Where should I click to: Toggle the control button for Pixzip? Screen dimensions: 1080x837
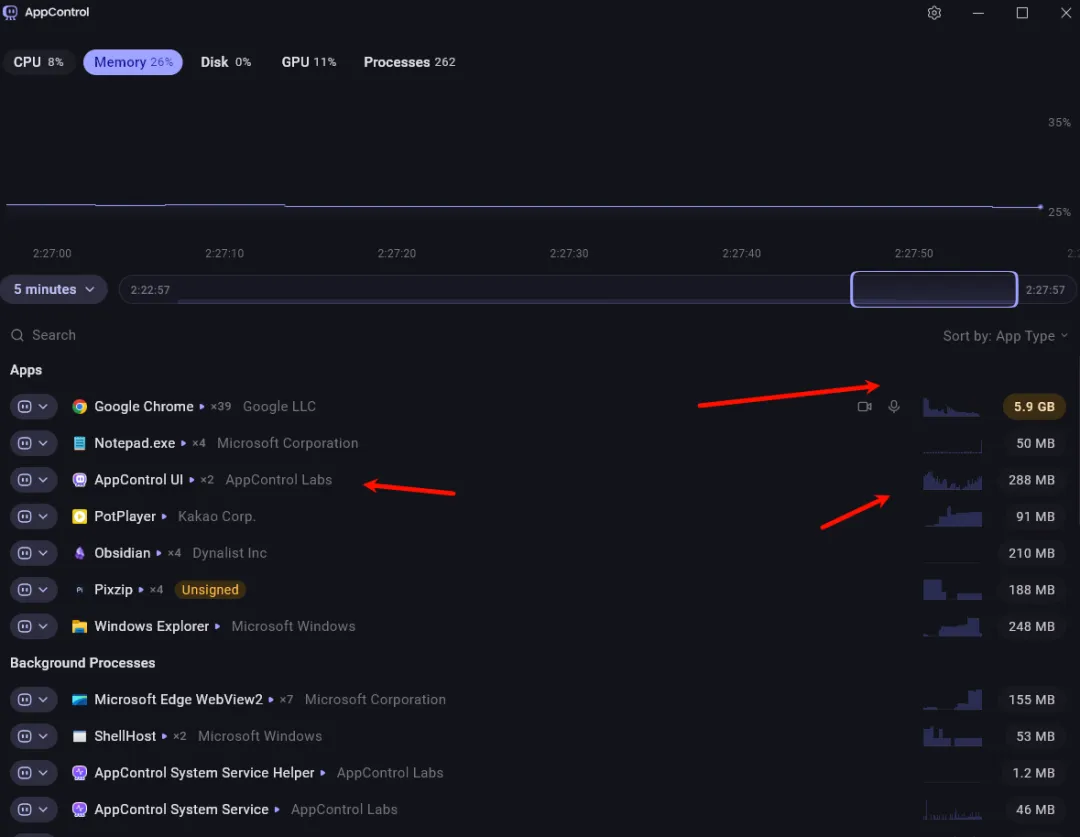coord(25,590)
